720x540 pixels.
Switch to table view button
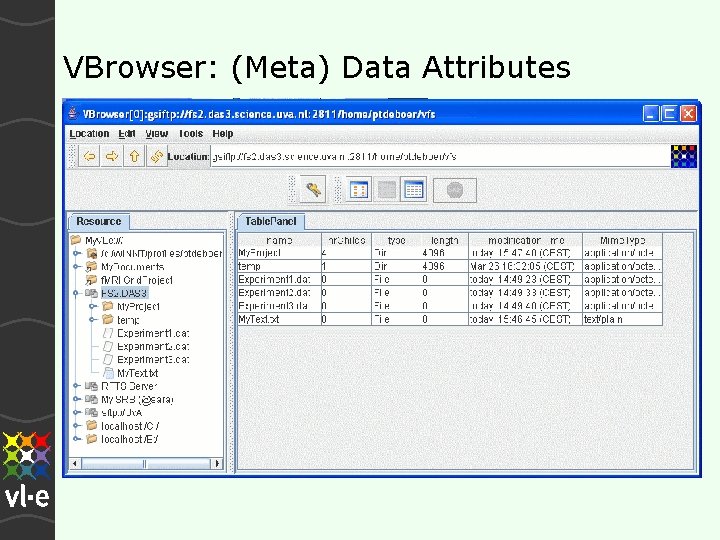(413, 190)
